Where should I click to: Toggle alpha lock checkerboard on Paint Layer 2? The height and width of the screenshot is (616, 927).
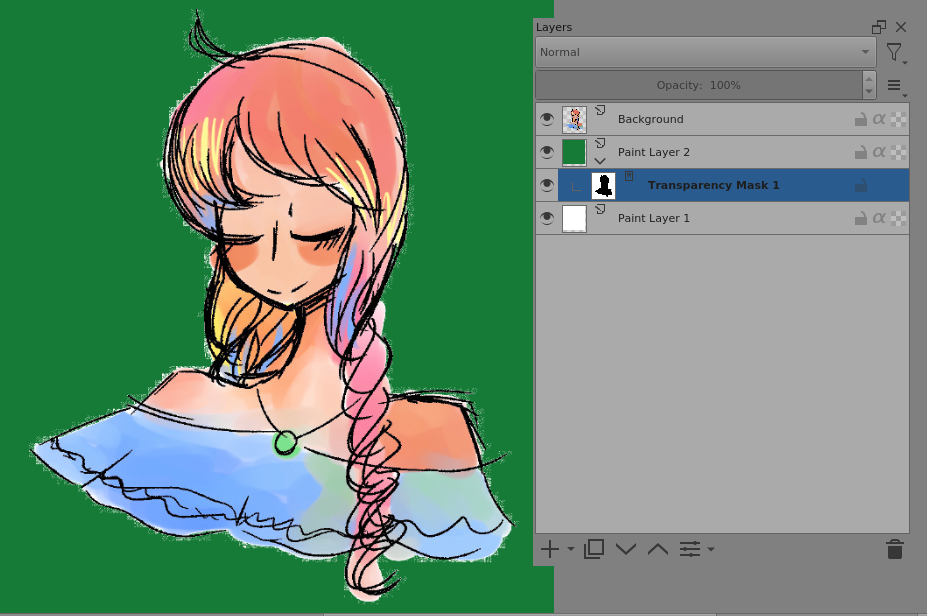898,153
